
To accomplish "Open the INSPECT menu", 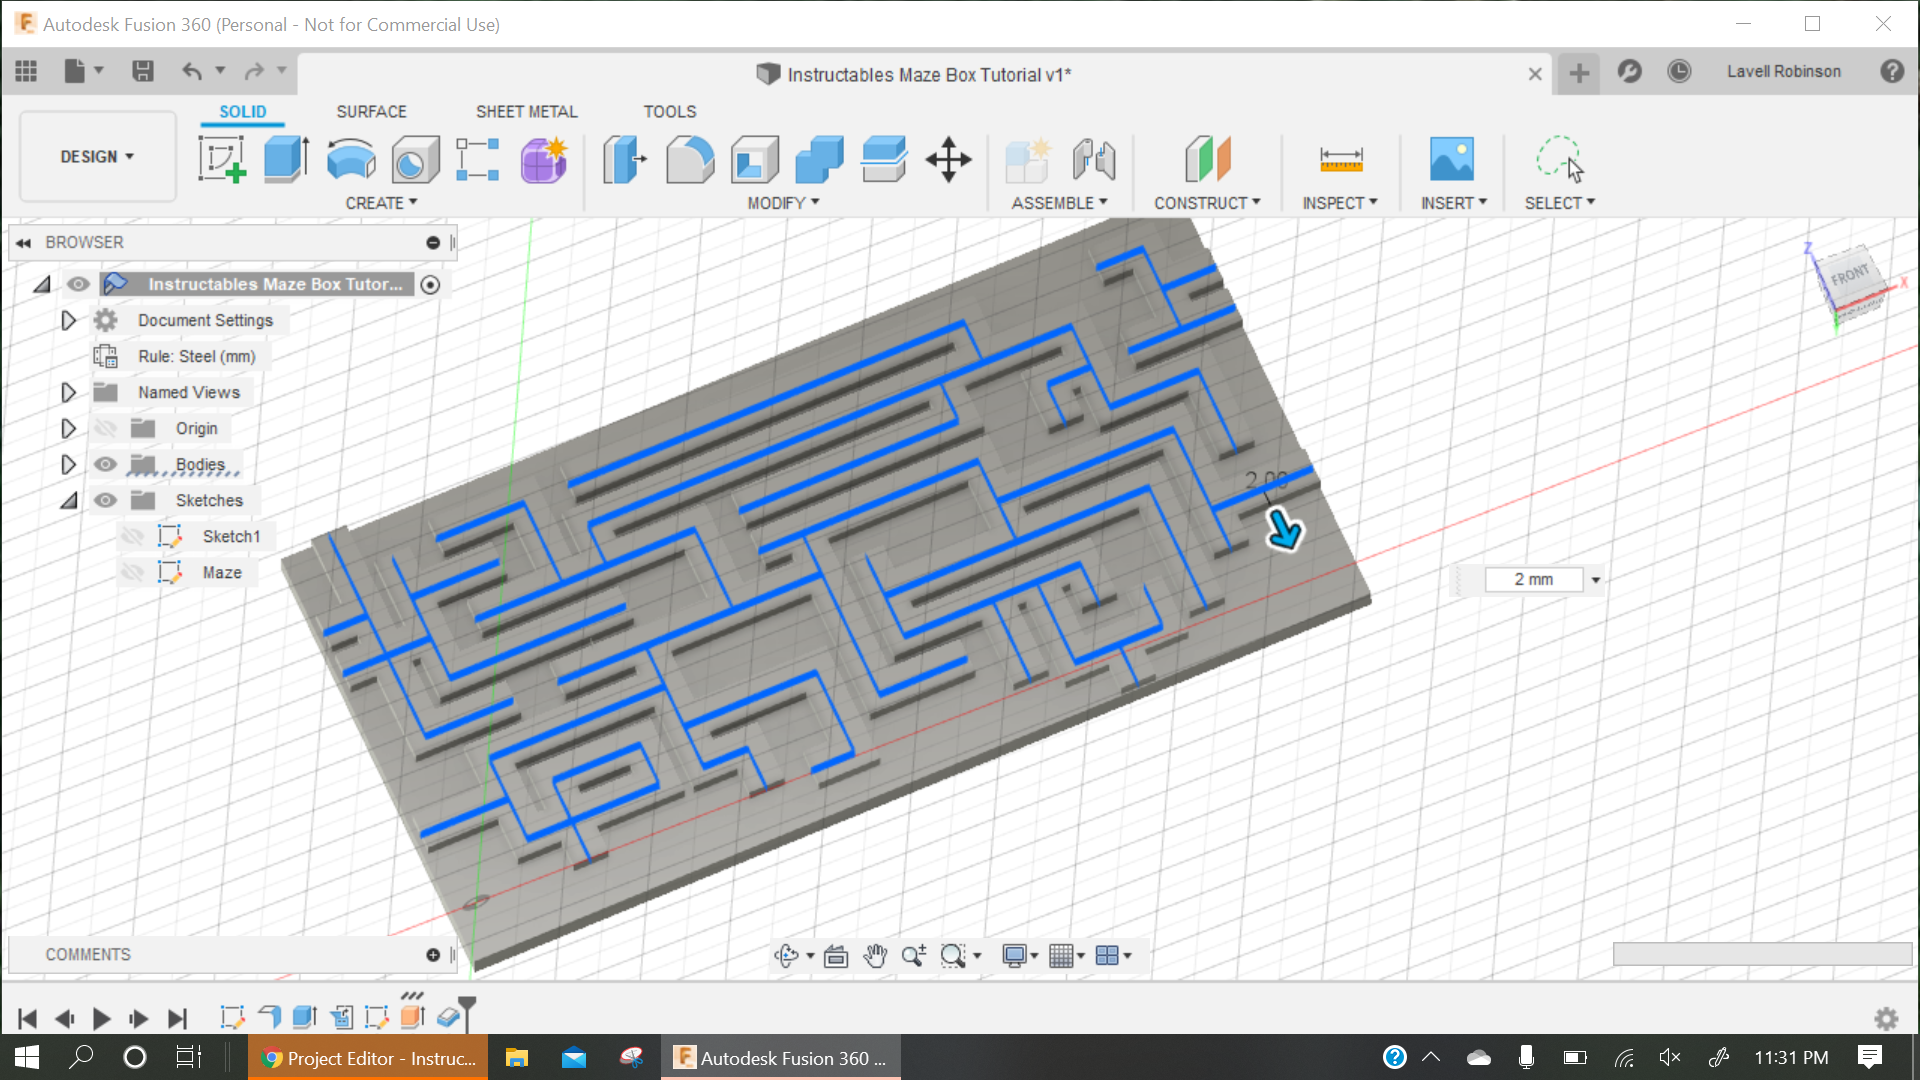I will click(x=1340, y=203).
